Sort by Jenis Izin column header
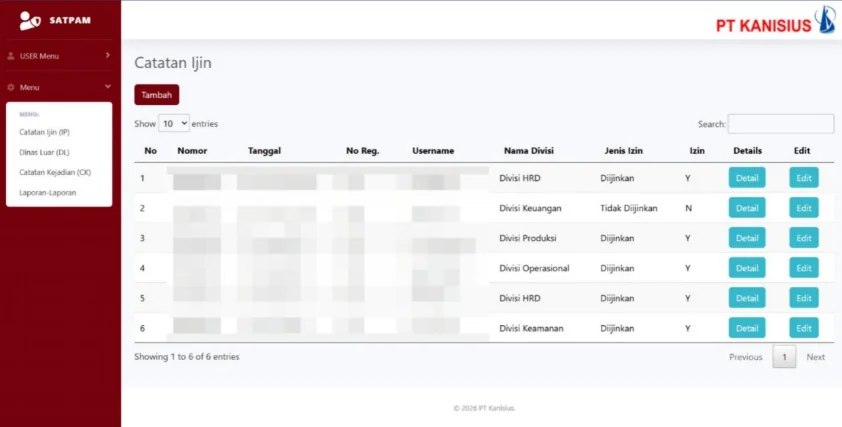The width and height of the screenshot is (842, 427). click(624, 151)
